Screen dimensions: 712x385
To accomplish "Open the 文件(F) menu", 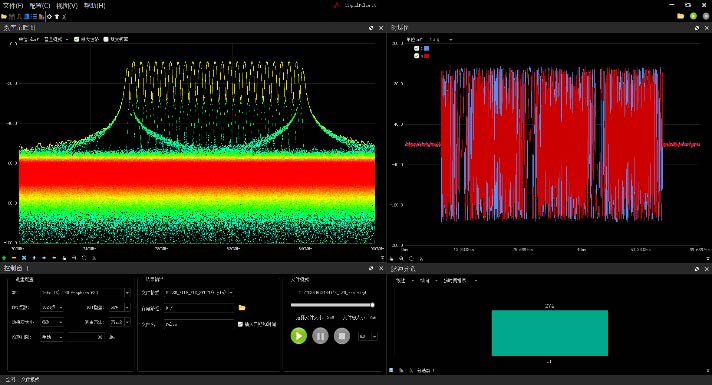I will coord(13,6).
